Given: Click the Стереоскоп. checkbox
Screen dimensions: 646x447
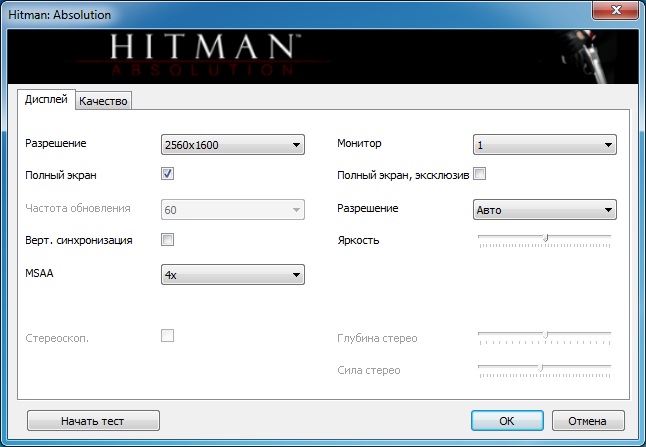Looking at the screenshot, I should [x=167, y=336].
